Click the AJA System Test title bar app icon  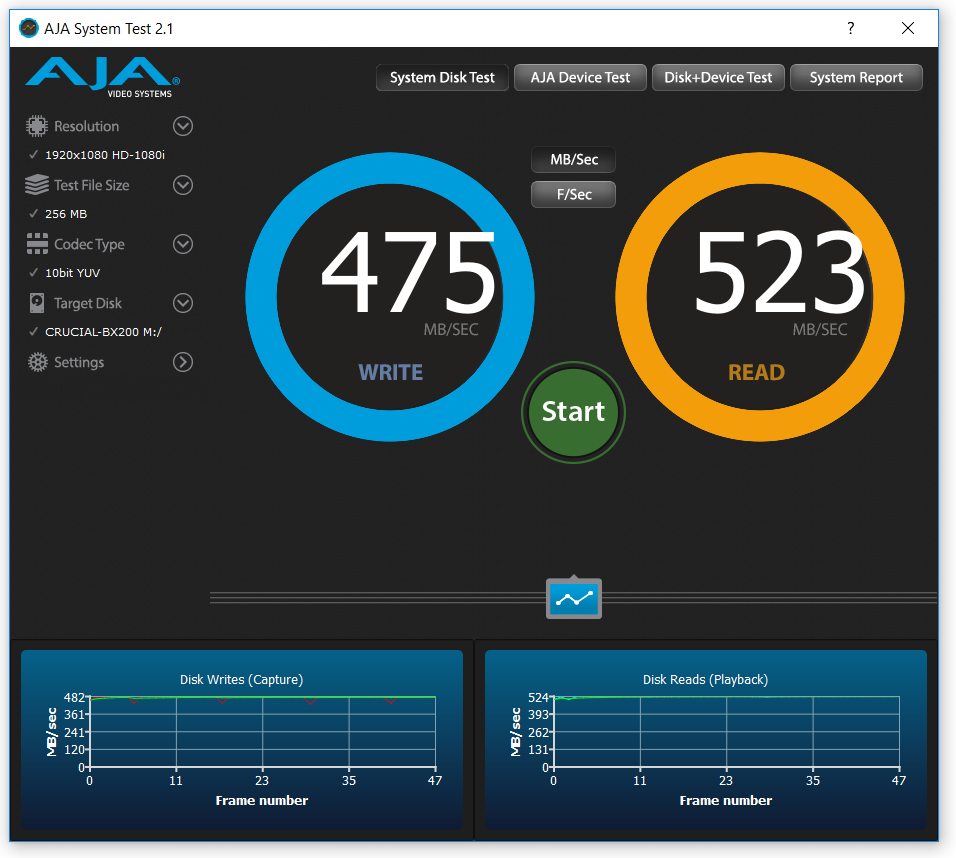[x=29, y=28]
